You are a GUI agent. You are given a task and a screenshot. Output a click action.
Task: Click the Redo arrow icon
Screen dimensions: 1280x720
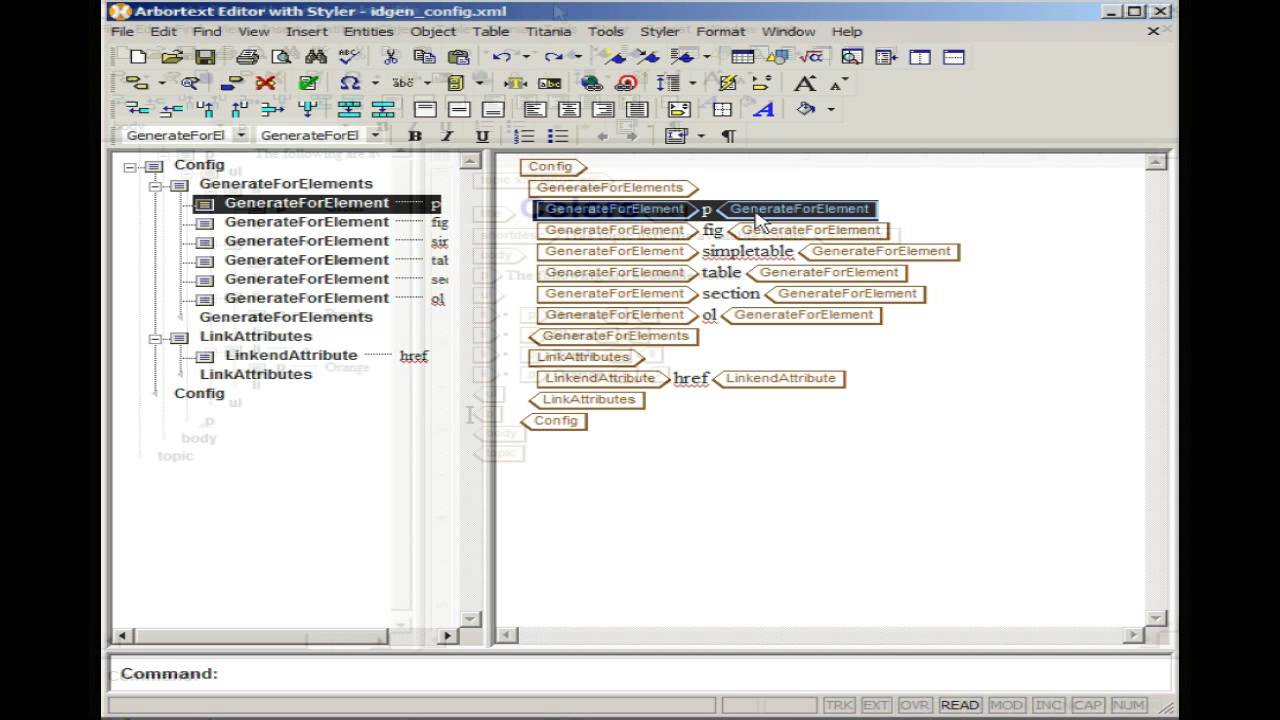point(553,57)
